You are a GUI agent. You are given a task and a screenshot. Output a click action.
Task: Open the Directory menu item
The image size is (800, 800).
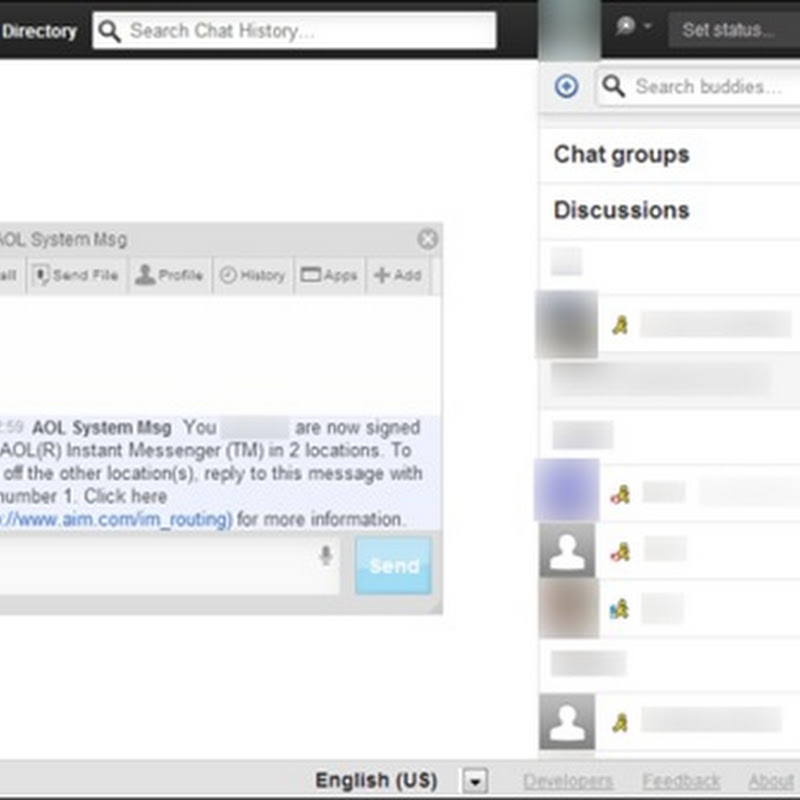tap(39, 31)
